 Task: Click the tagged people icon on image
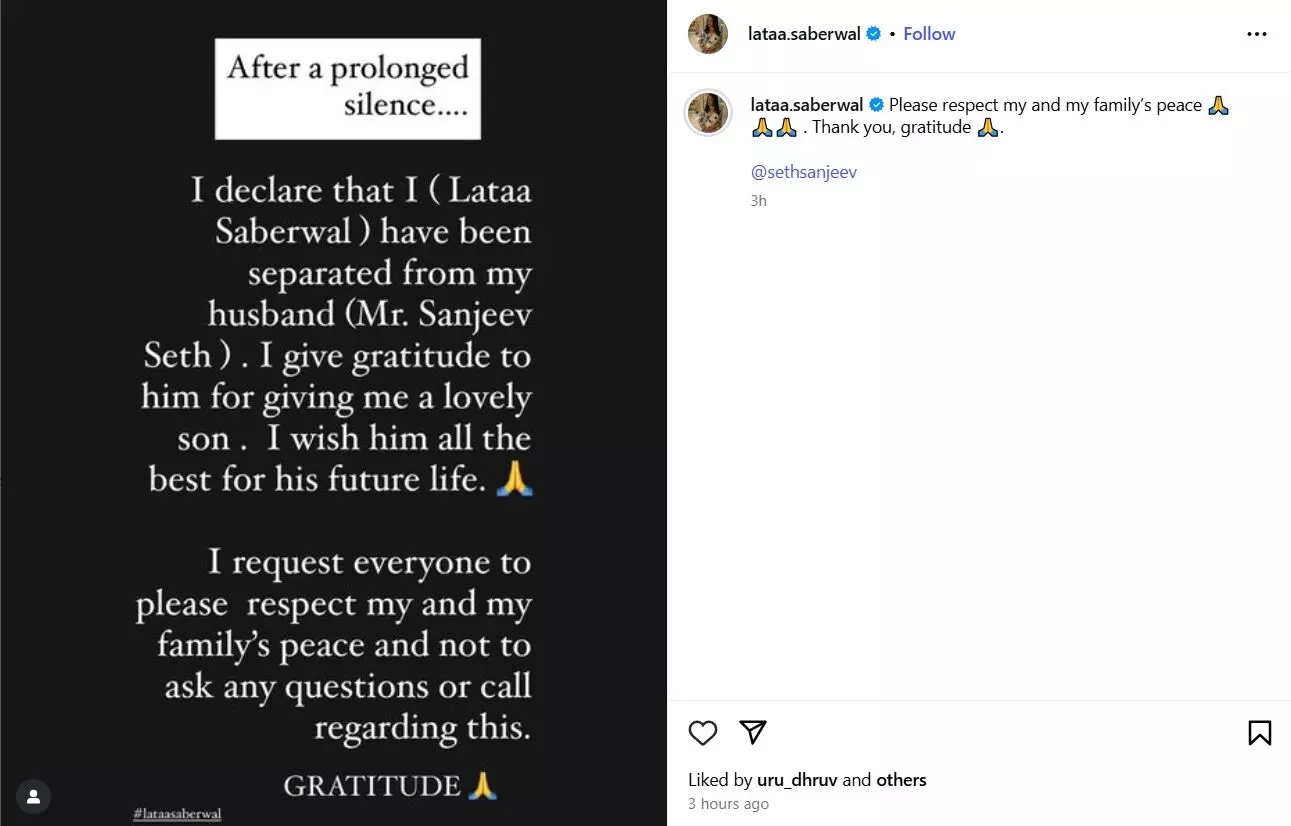pyautogui.click(x=34, y=796)
